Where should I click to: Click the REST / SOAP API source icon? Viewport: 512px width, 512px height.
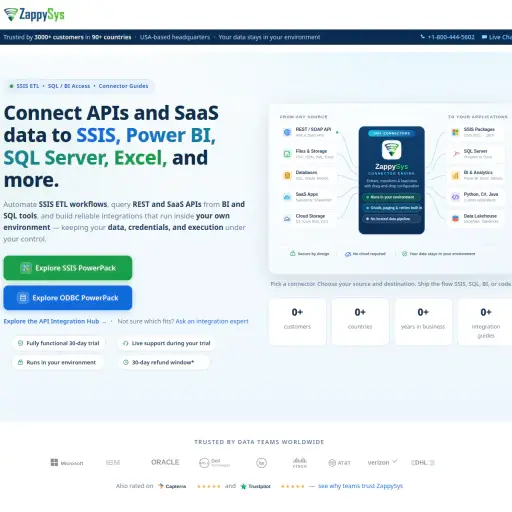[287, 132]
